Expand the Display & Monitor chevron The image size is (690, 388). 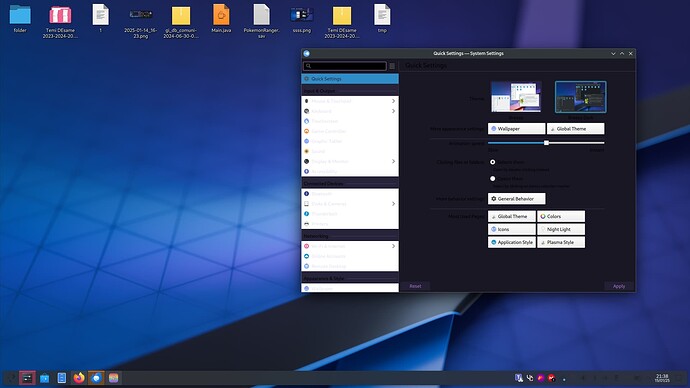(393, 161)
